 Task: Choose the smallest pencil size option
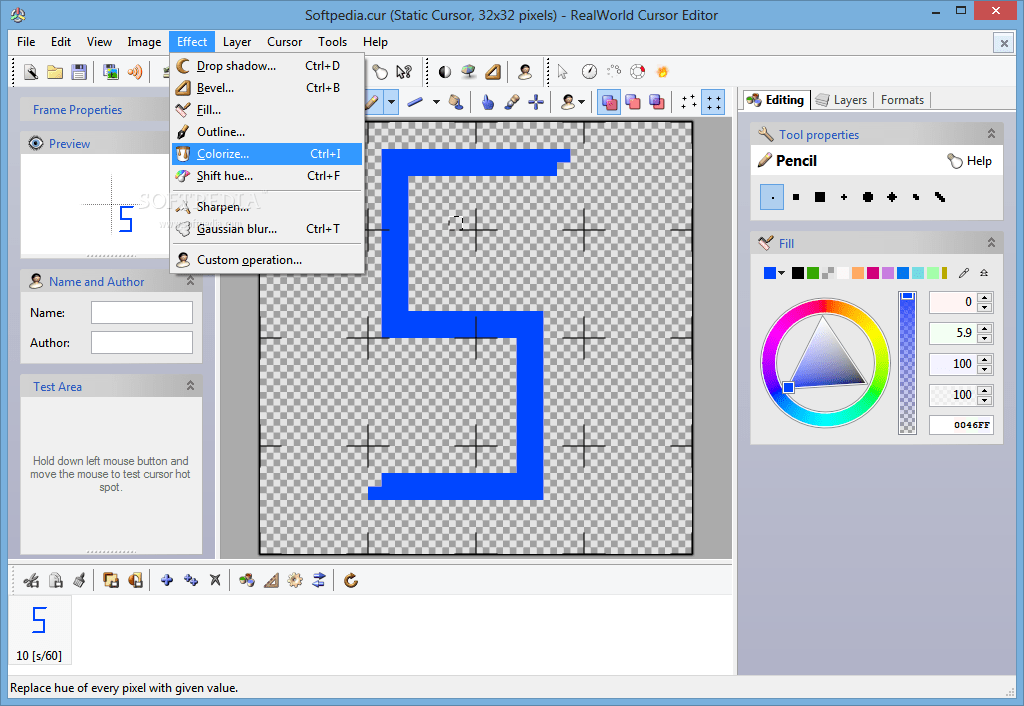click(x=771, y=197)
